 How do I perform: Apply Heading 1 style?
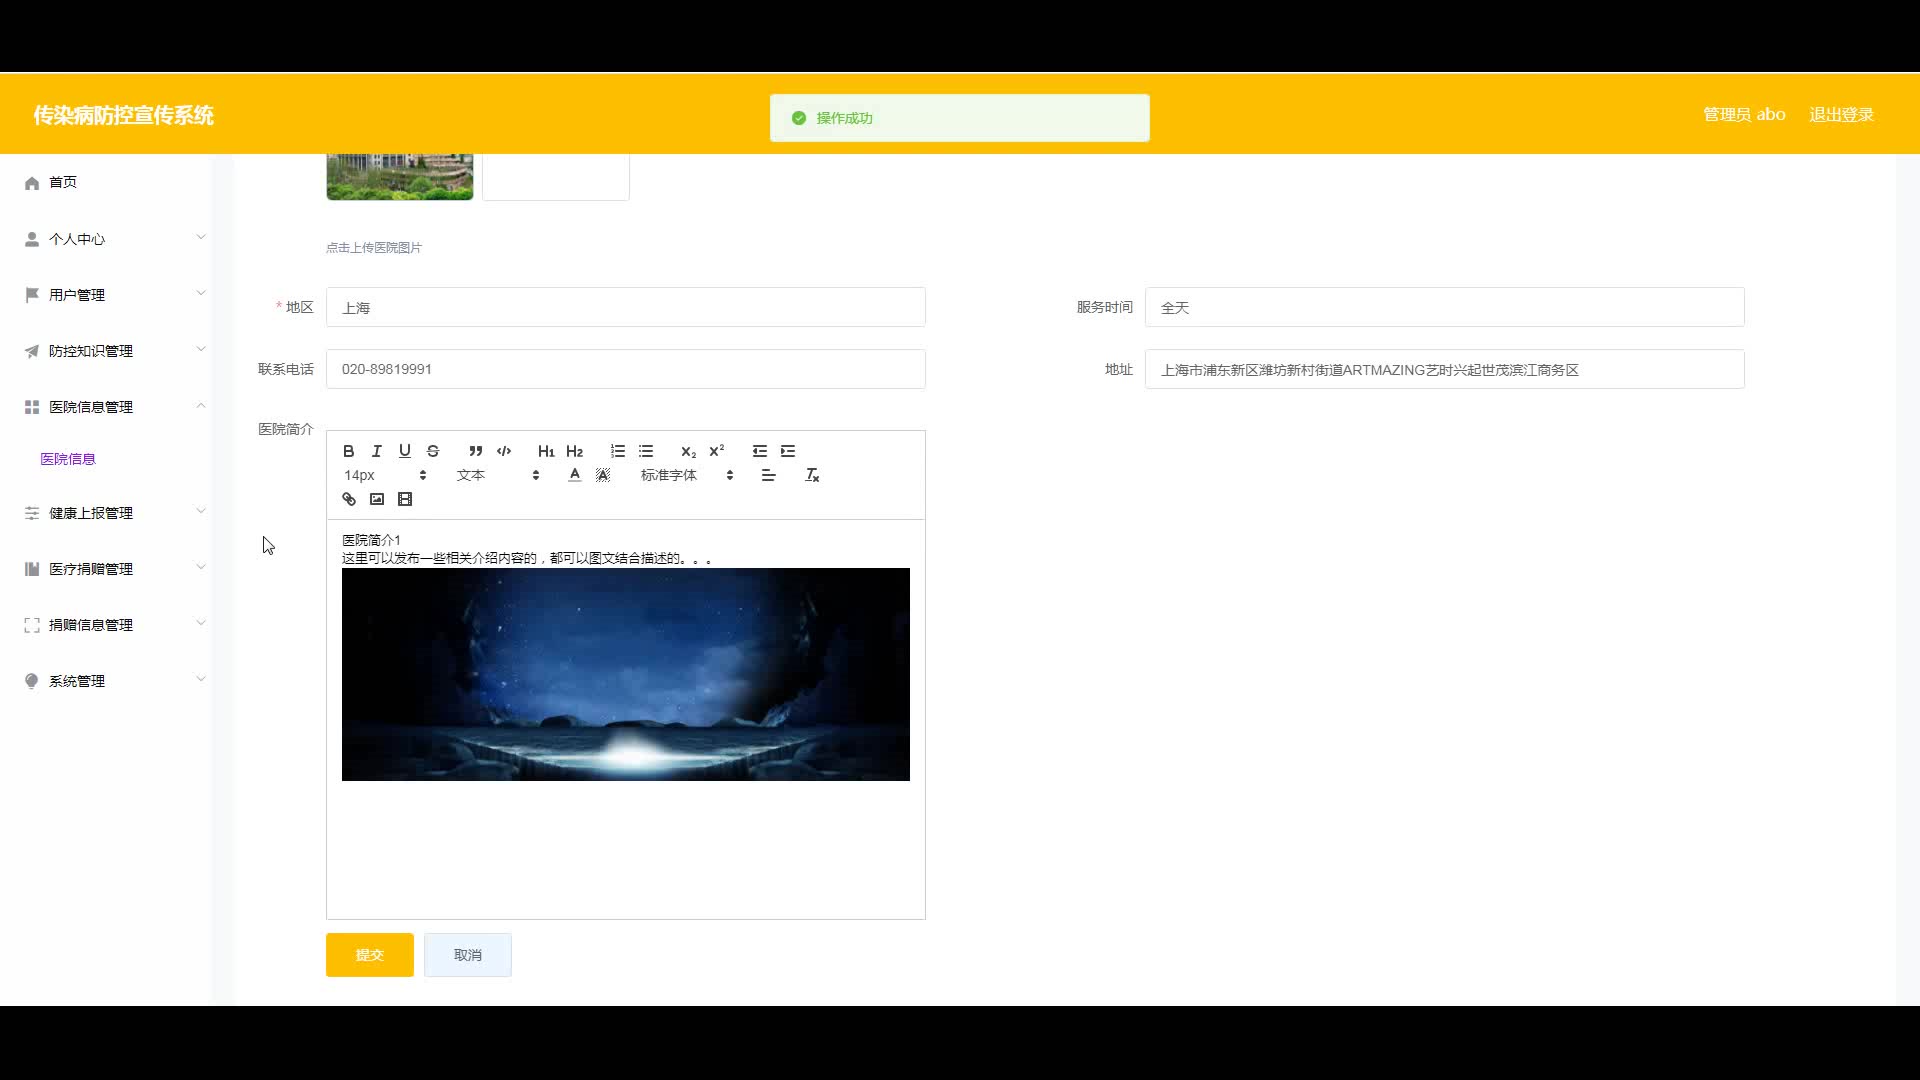(x=546, y=451)
